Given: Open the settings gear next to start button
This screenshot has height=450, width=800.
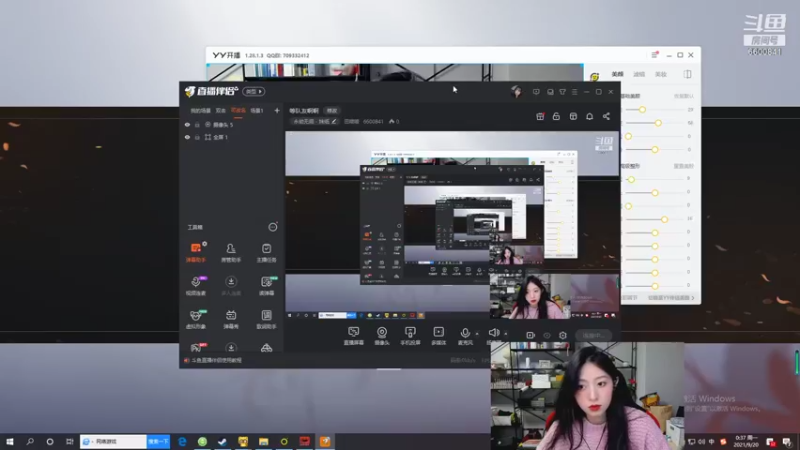Looking at the screenshot, I should click(x=563, y=335).
